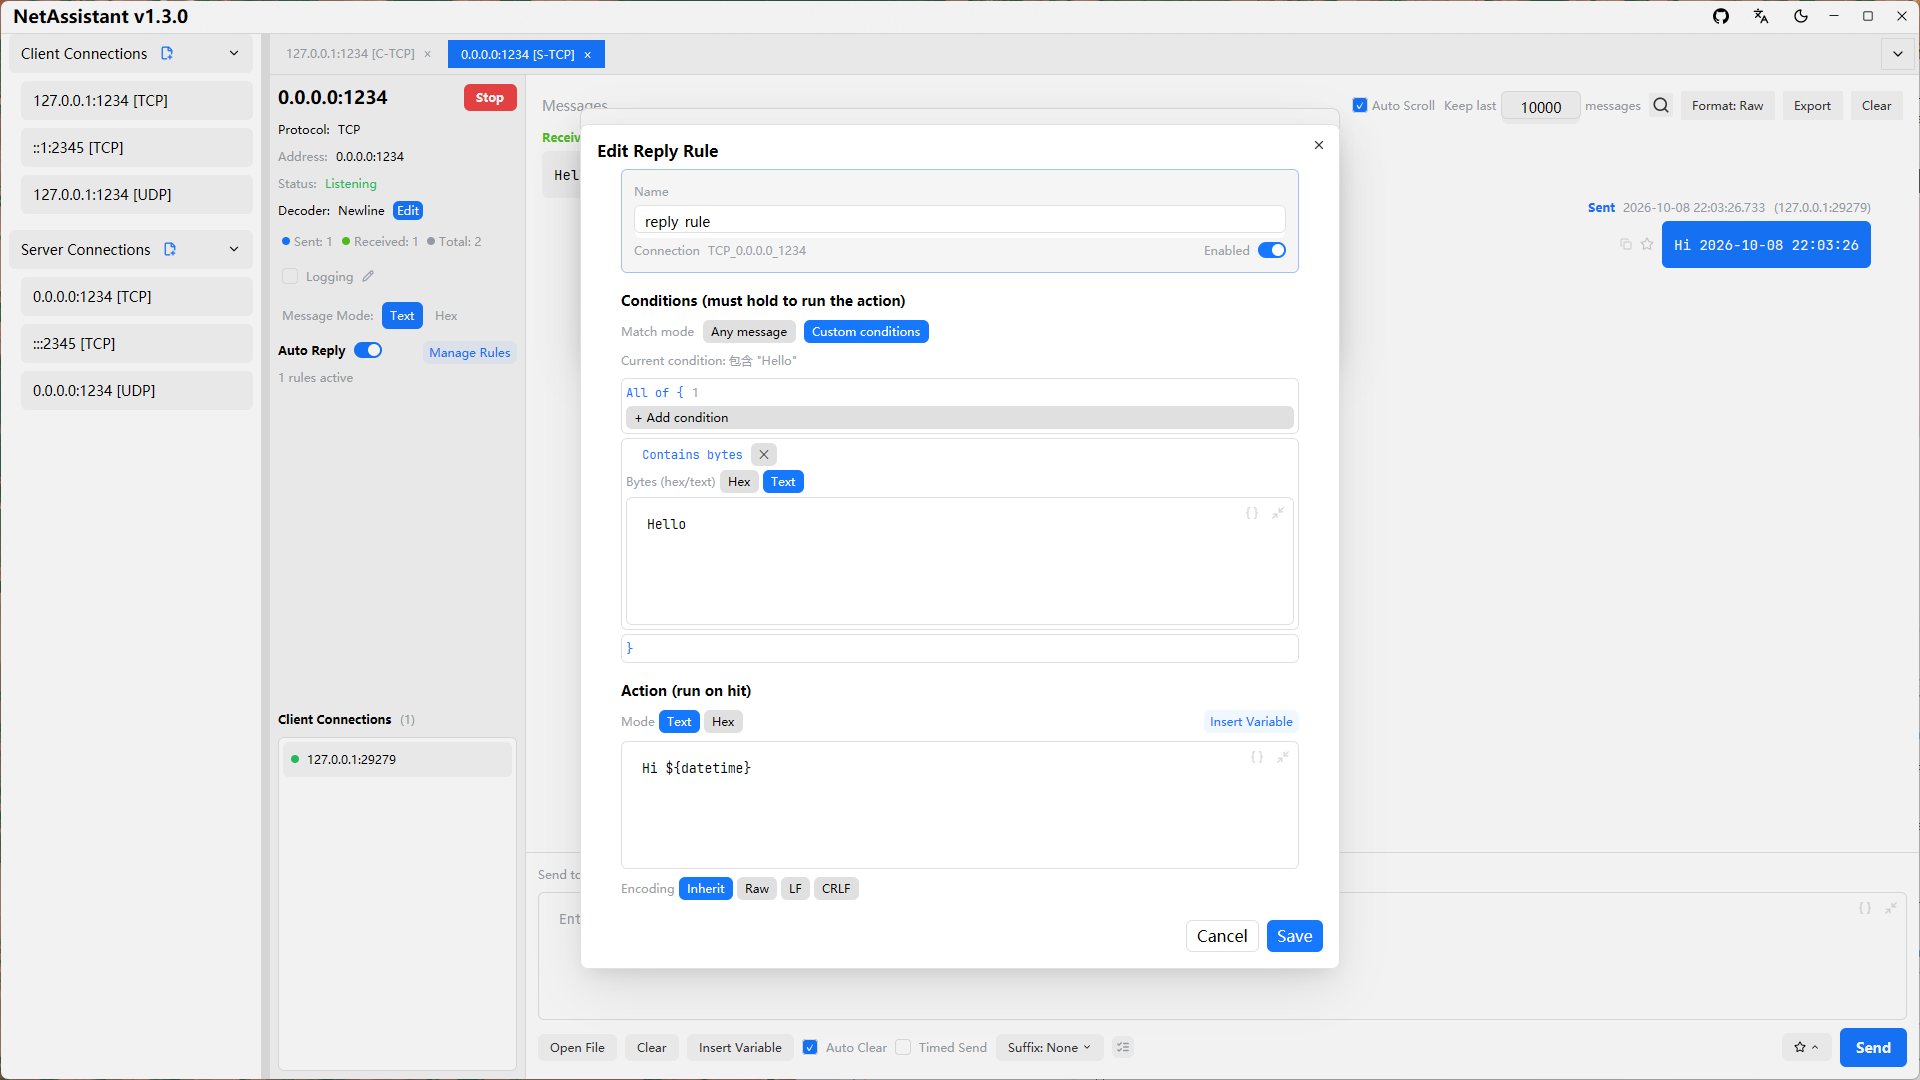The image size is (1920, 1080).
Task: Remove the Contains bytes condition
Action: [x=764, y=454]
